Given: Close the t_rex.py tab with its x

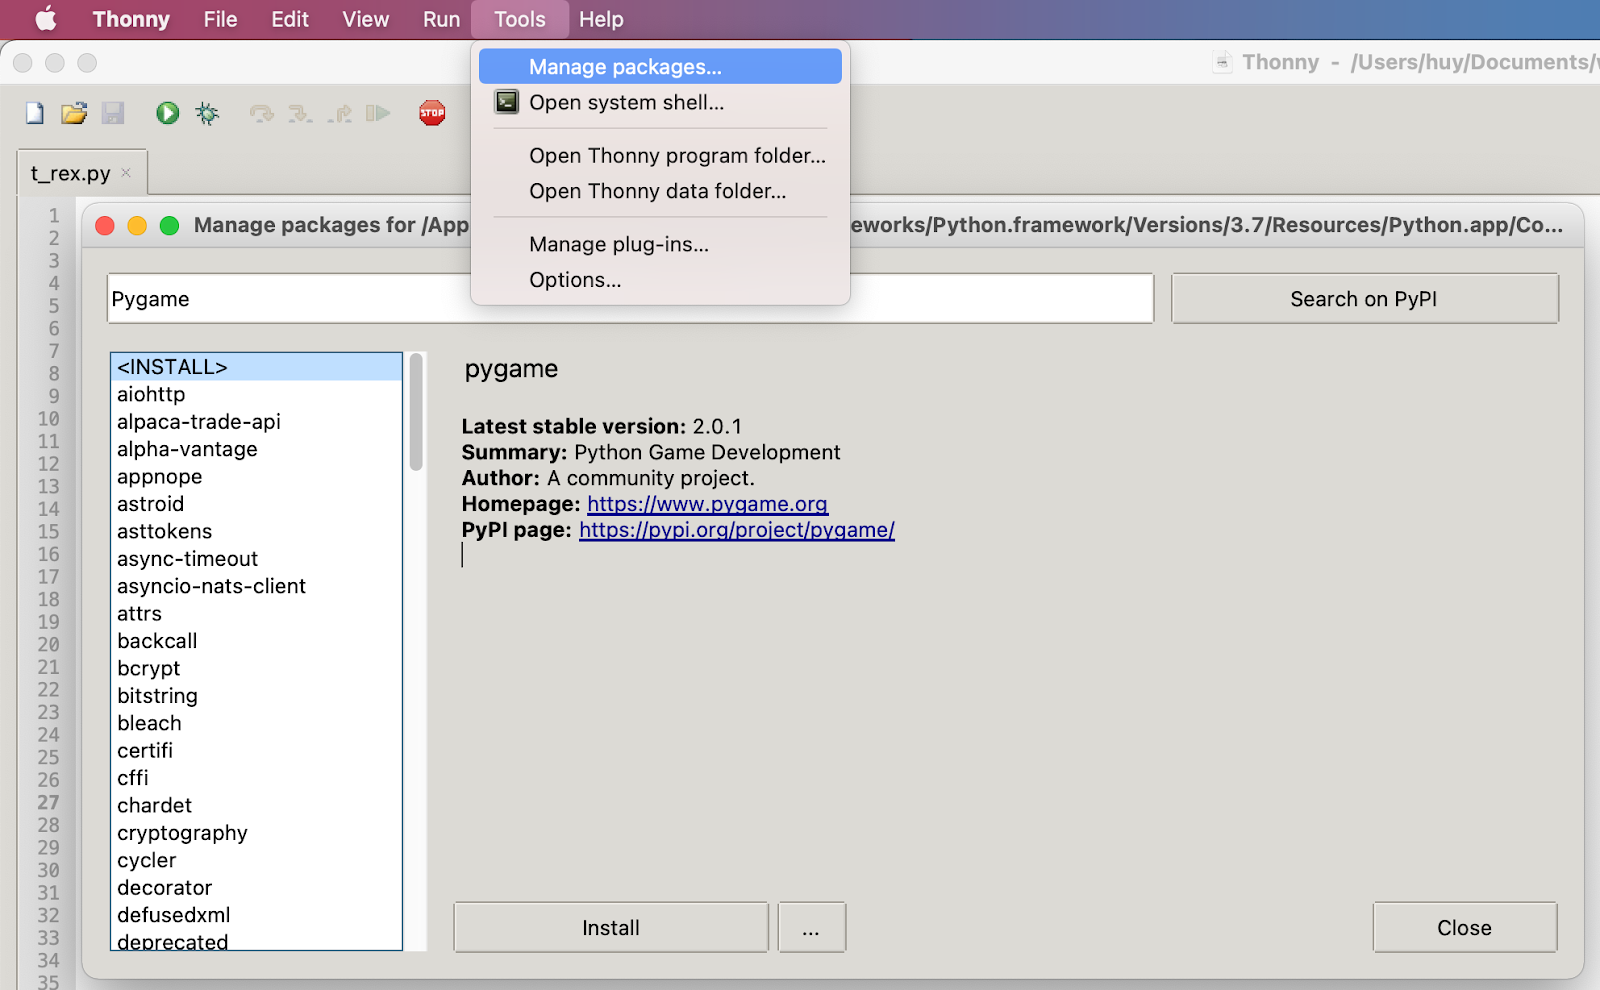Looking at the screenshot, I should pos(126,173).
